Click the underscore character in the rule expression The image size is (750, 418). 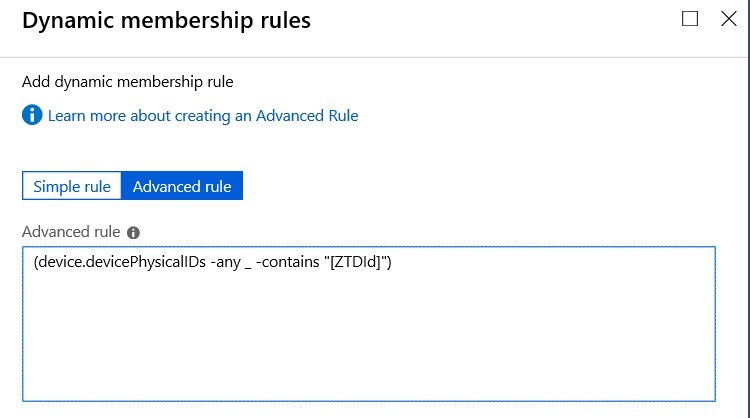coord(248,268)
